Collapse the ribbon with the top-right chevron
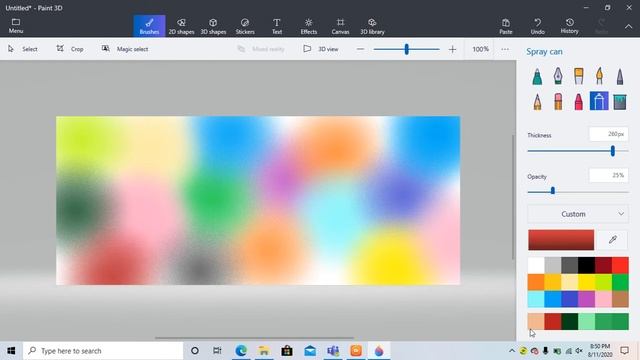Screen dimensions: 640x360 (x=629, y=26)
